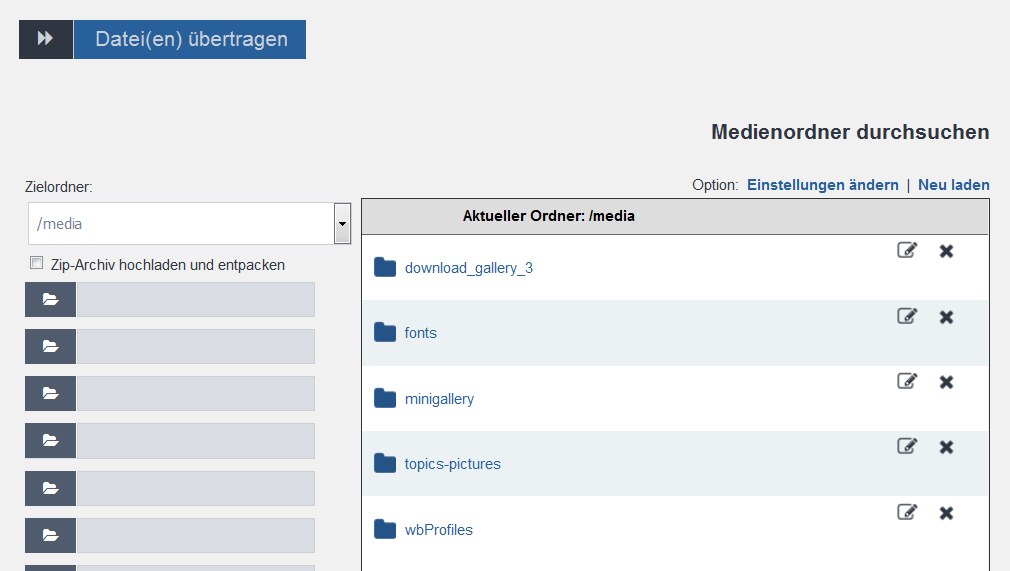Click edit icon for wbProfiles folder
This screenshot has height=571, width=1010.
(907, 512)
